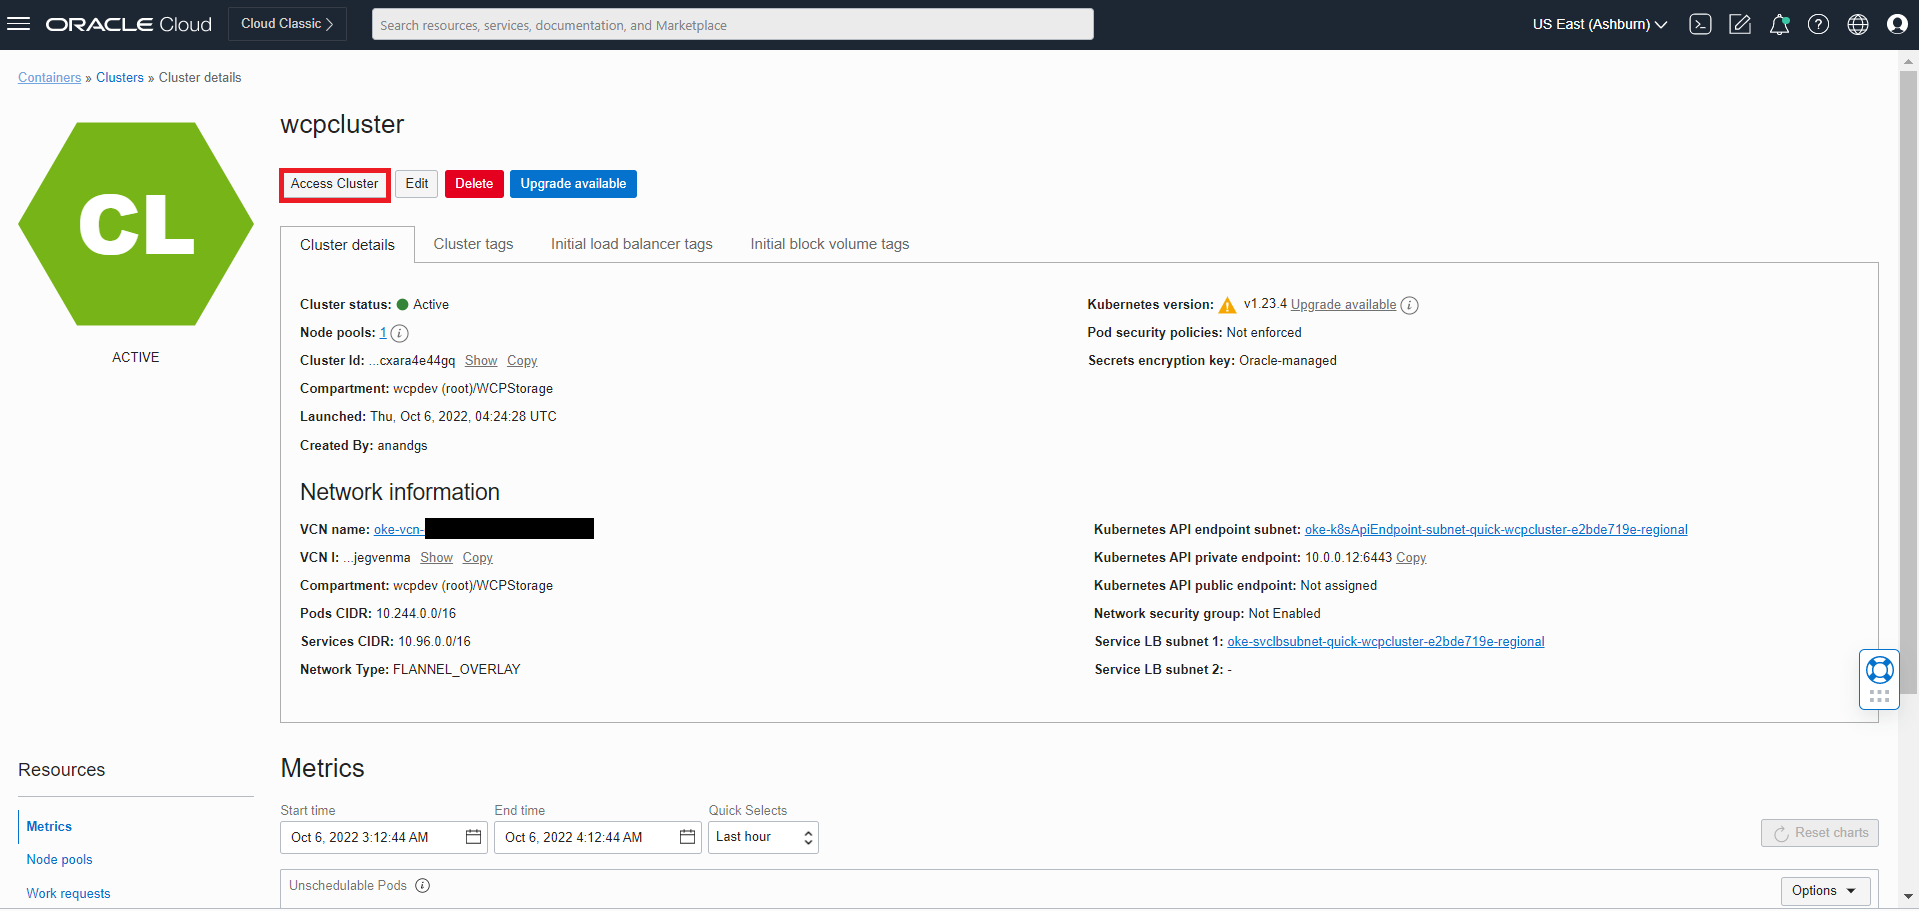Go to Clusters breadcrumb link
Viewport: 1919px width, 911px height.
[x=120, y=78]
